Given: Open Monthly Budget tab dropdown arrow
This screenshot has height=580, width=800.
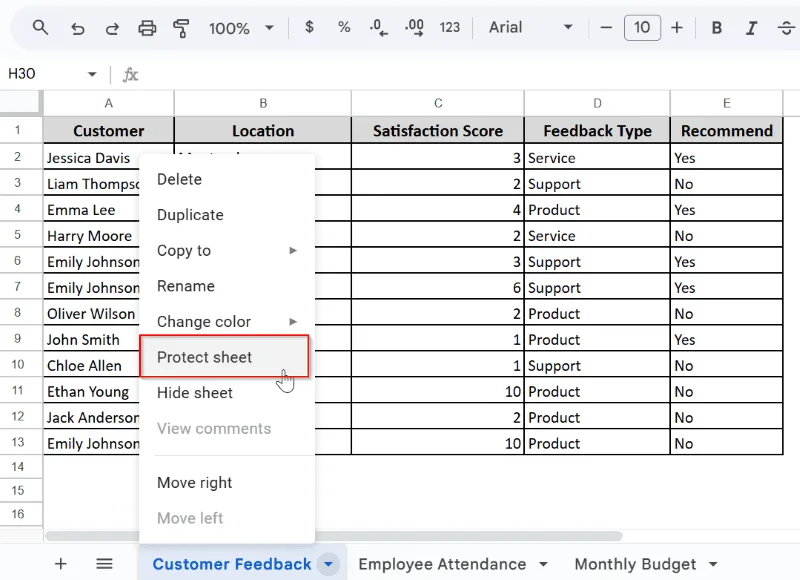Looking at the screenshot, I should click(x=713, y=564).
